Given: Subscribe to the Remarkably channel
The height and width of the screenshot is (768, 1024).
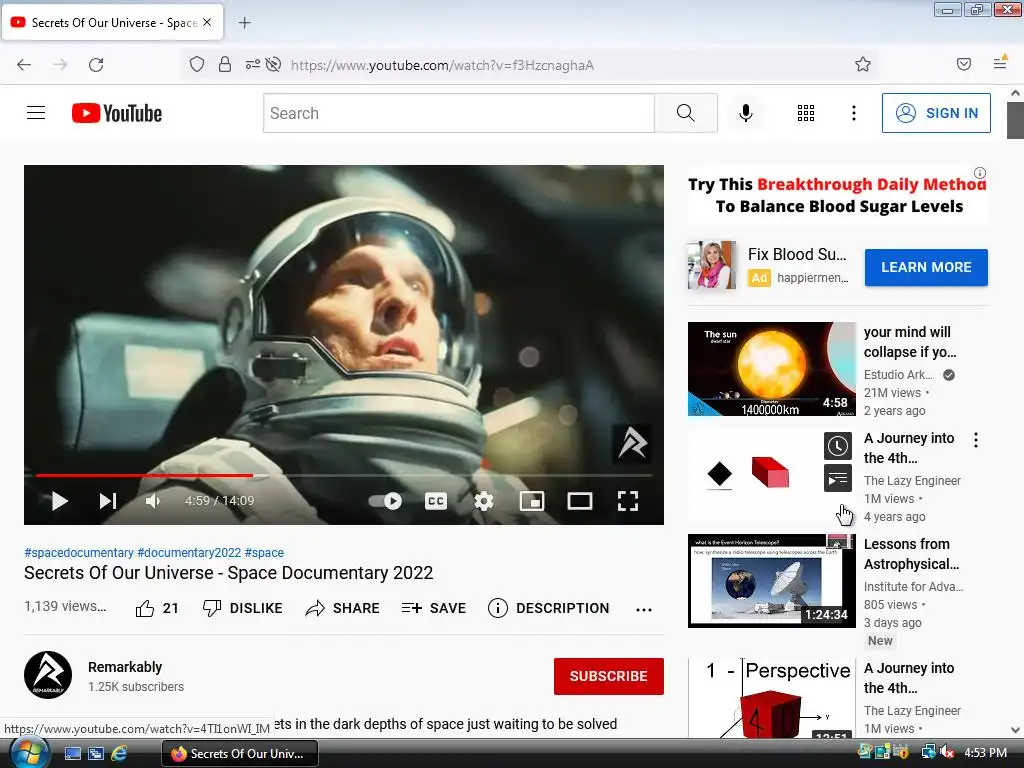Looking at the screenshot, I should click(x=609, y=676).
